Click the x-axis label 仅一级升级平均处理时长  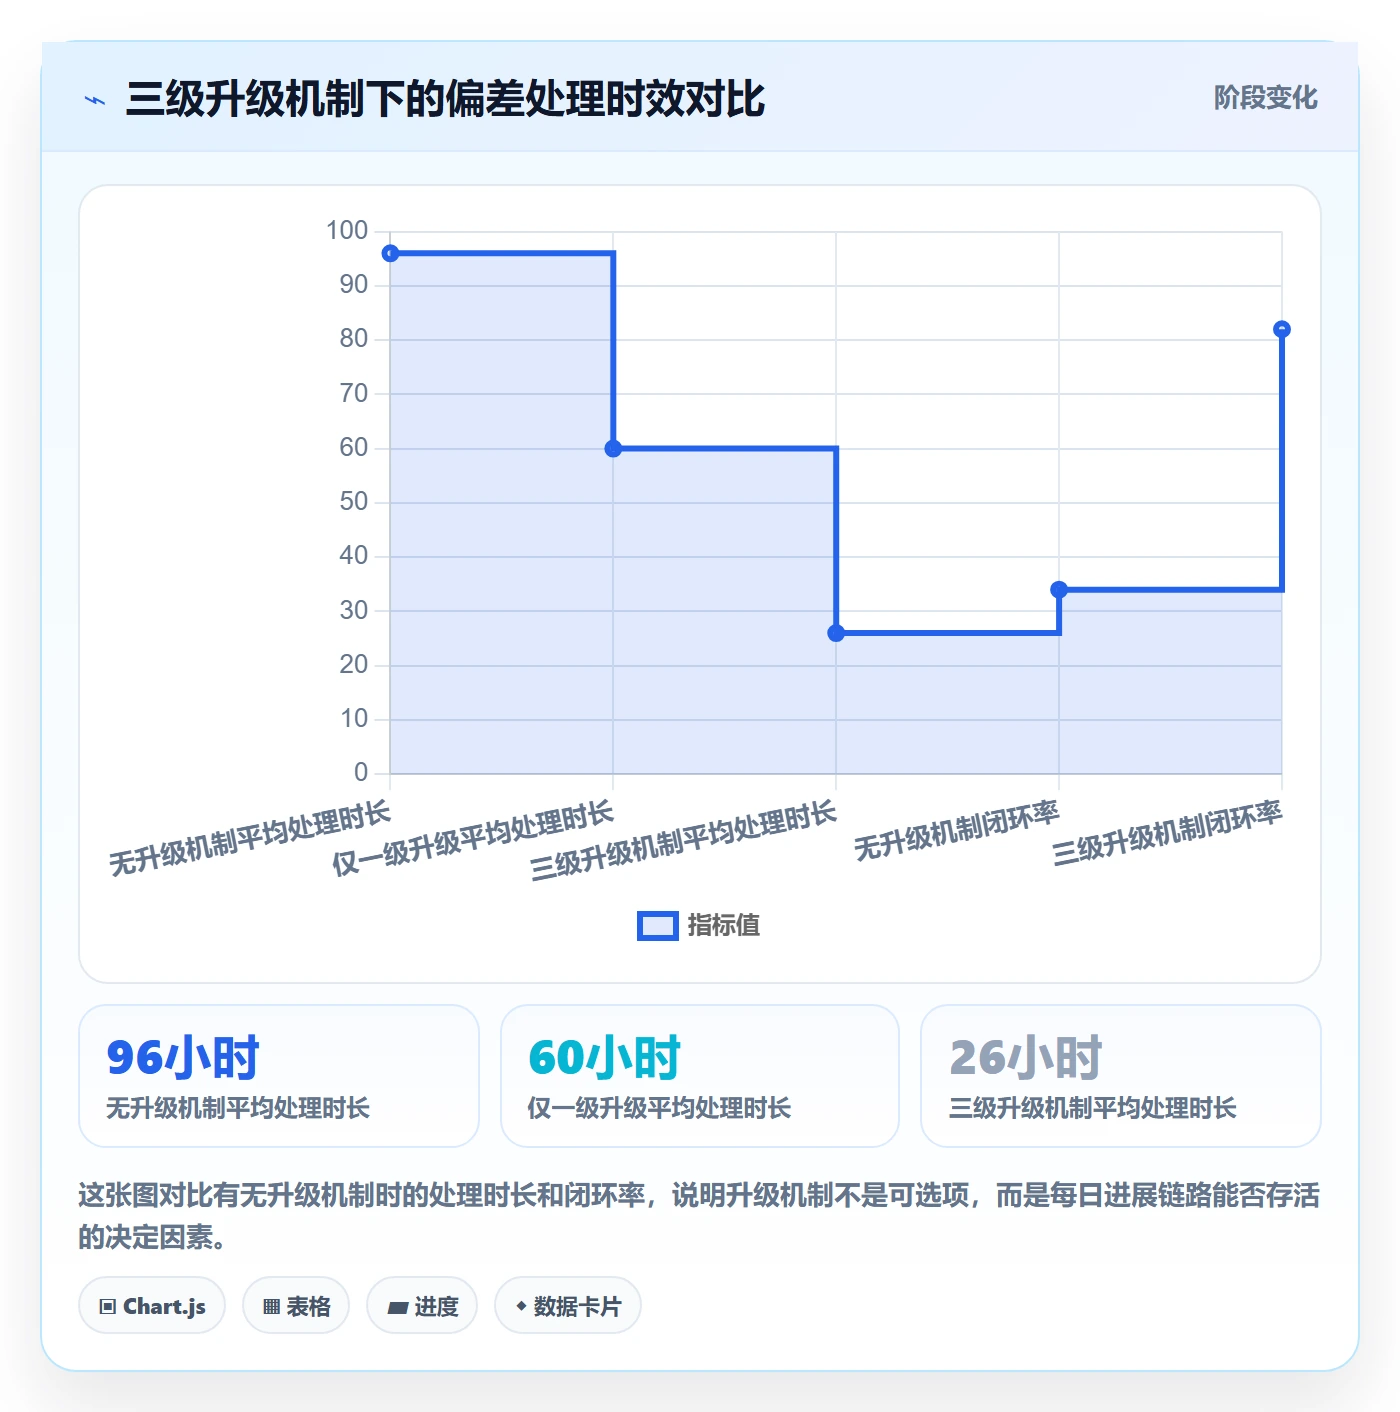pos(473,839)
